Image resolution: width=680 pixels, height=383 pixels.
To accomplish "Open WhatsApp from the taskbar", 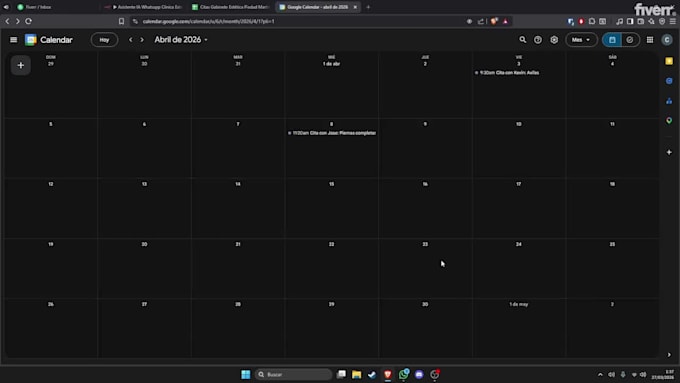I will 404,374.
